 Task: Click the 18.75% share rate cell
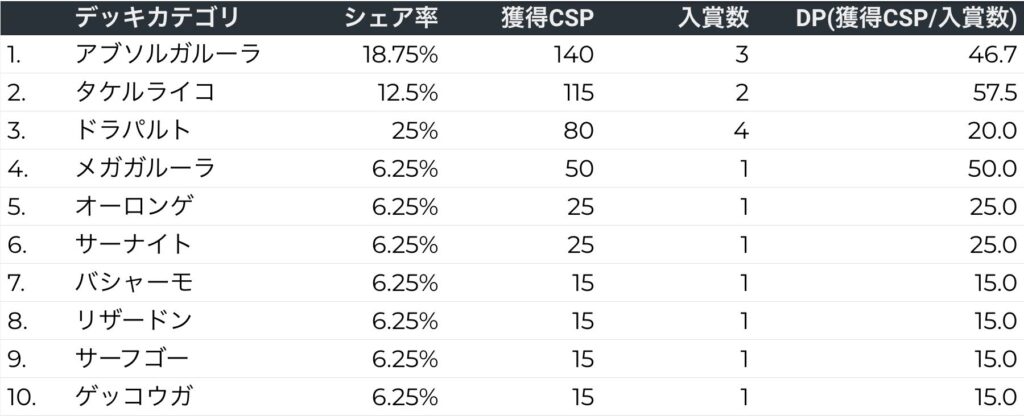(x=400, y=54)
